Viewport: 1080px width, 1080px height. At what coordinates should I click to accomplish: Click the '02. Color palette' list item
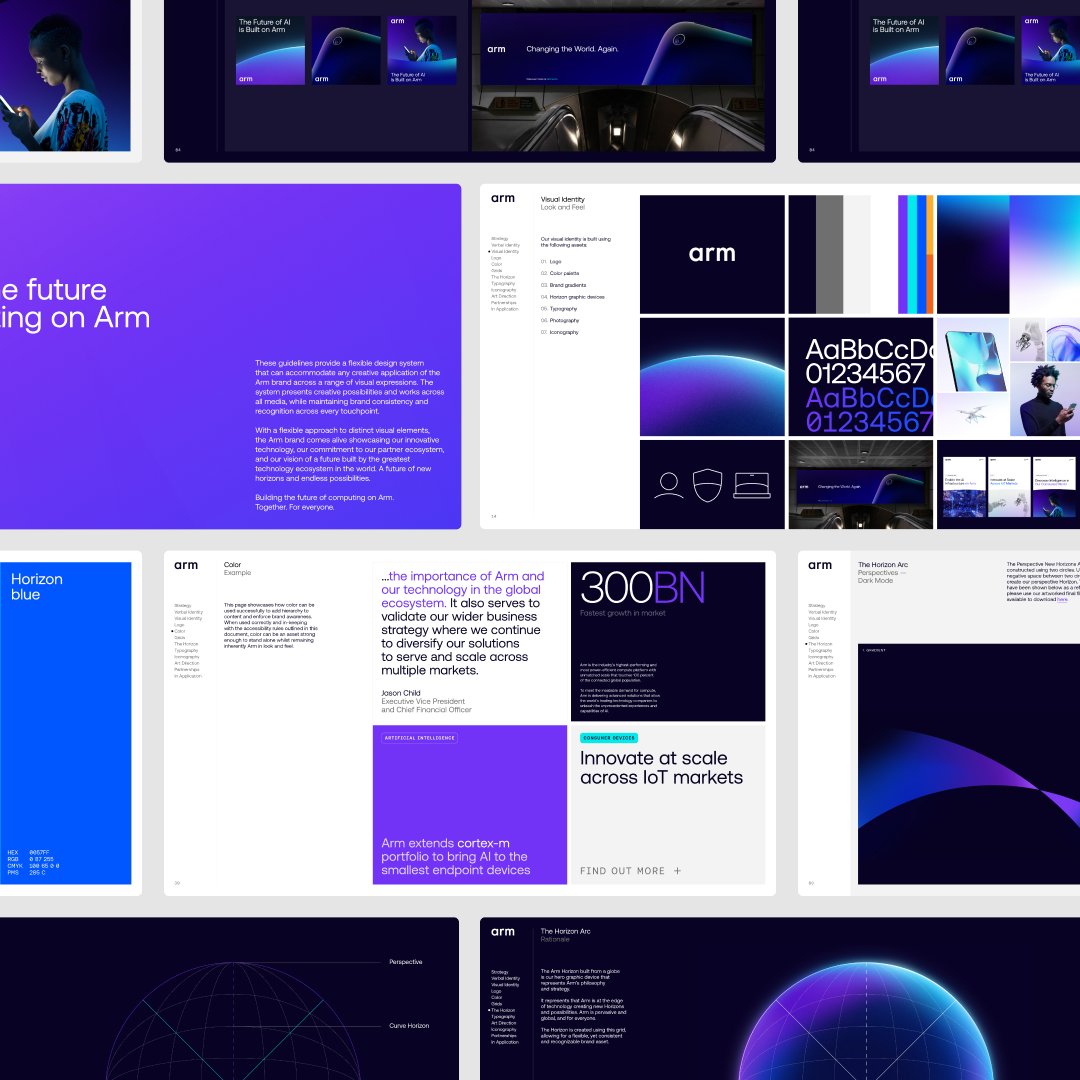coord(560,273)
